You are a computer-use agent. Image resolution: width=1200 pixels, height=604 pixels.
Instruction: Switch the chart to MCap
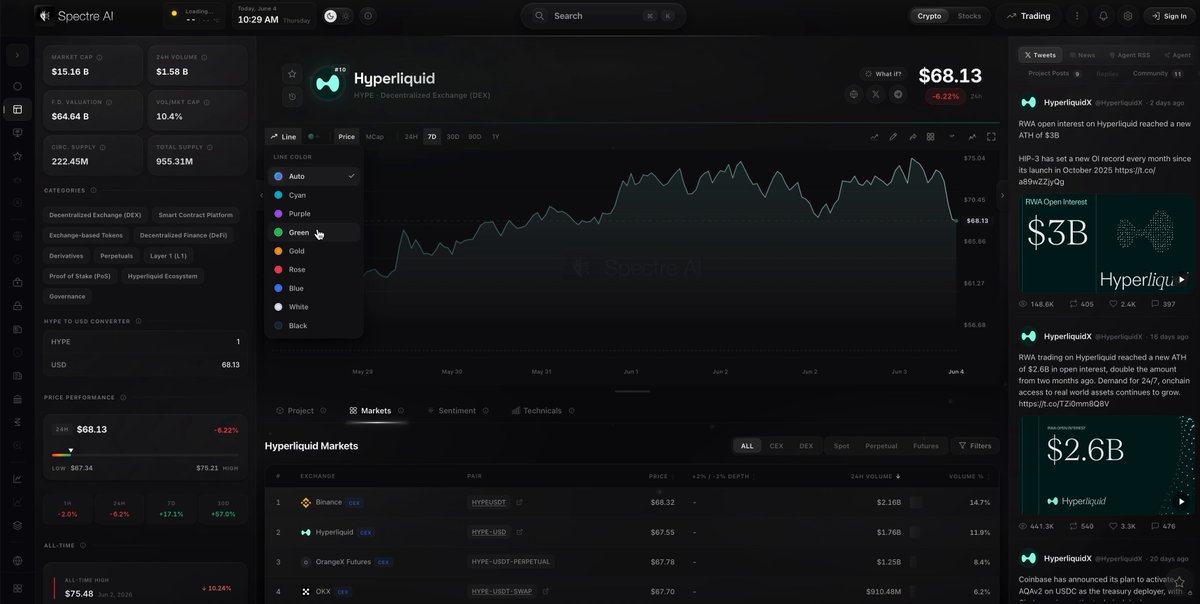pos(374,136)
